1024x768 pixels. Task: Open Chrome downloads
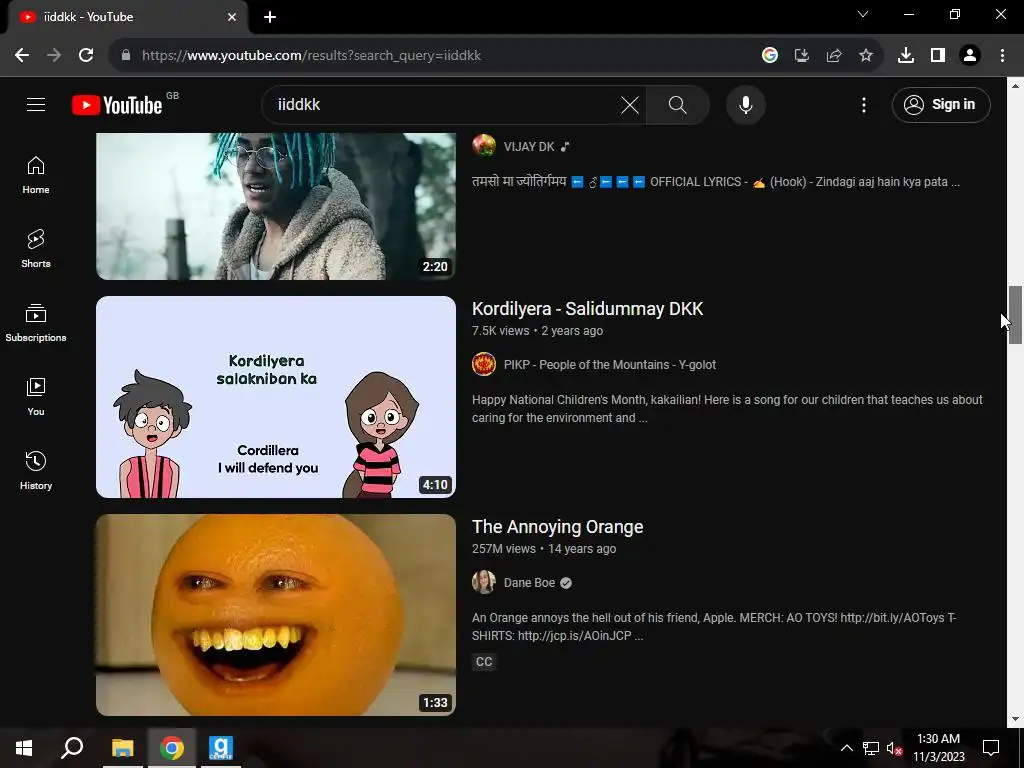(906, 56)
